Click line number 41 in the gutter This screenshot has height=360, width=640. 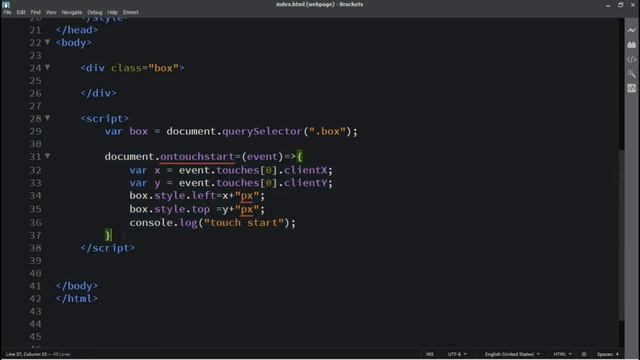(x=35, y=286)
